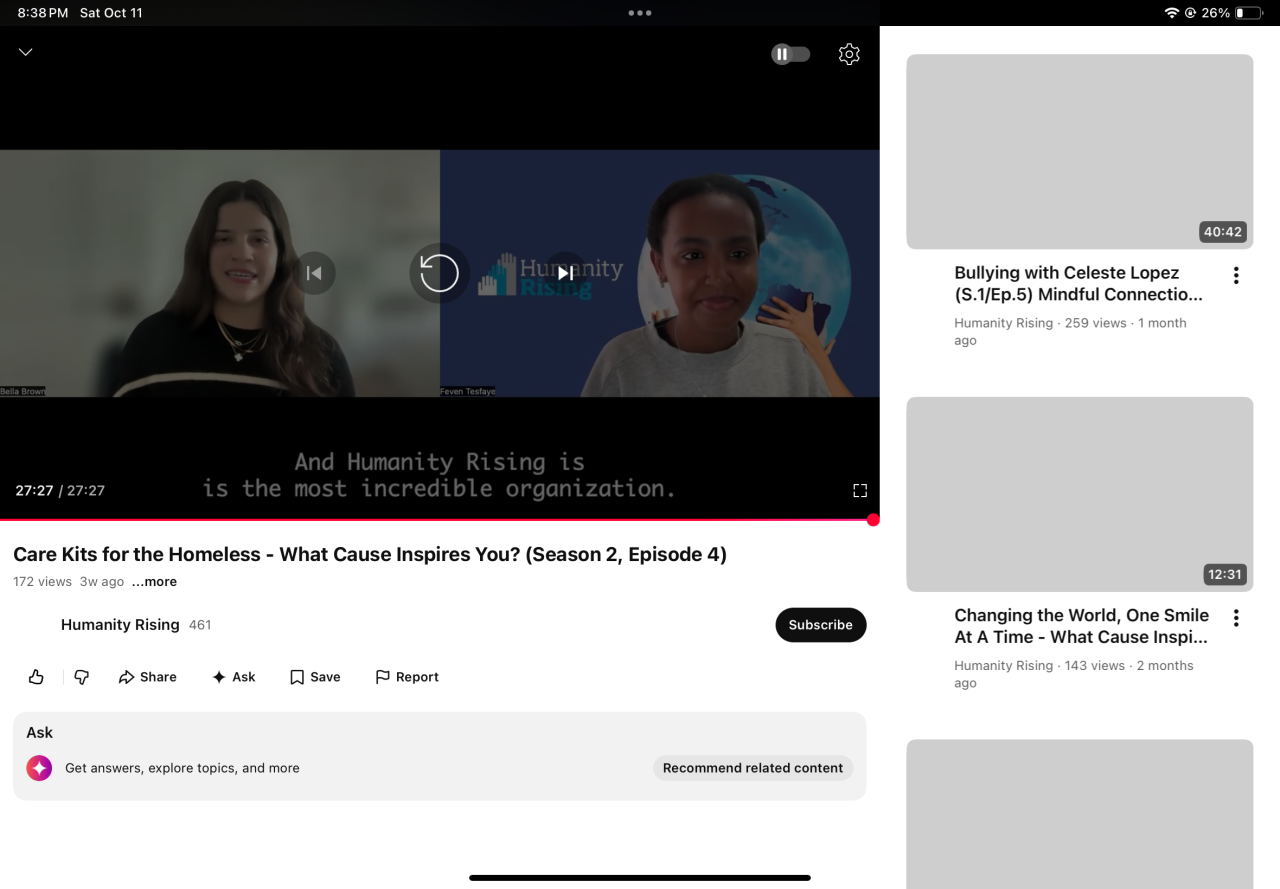Click the video title Care Kits for the Homeless
This screenshot has width=1280, height=889.
pyautogui.click(x=370, y=554)
